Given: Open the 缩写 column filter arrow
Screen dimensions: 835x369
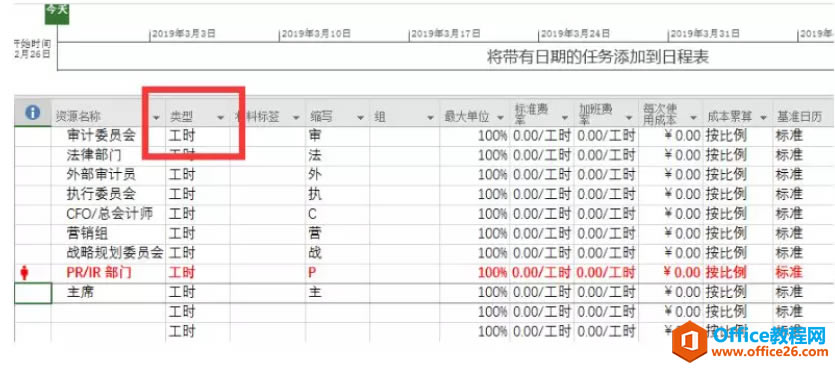Looking at the screenshot, I should (x=361, y=117).
